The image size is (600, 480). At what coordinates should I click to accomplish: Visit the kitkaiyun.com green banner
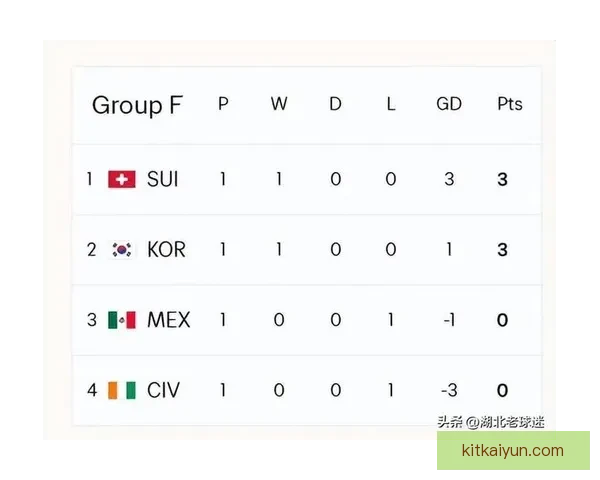pos(512,450)
